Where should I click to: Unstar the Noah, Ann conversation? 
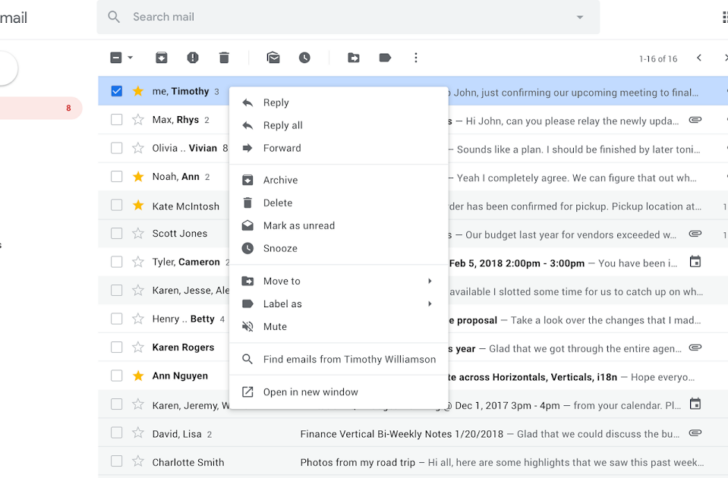point(138,176)
